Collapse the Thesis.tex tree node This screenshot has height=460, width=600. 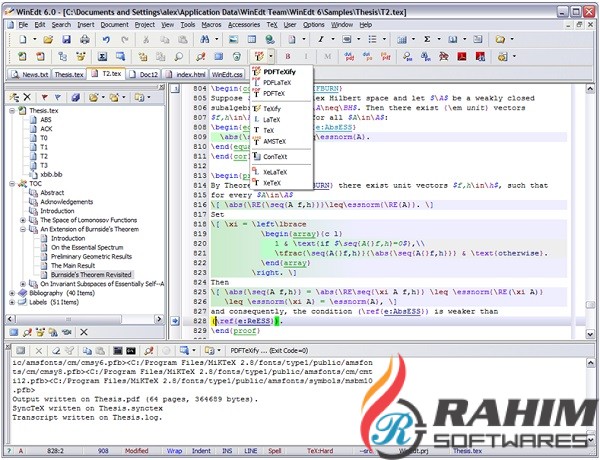click(12, 111)
